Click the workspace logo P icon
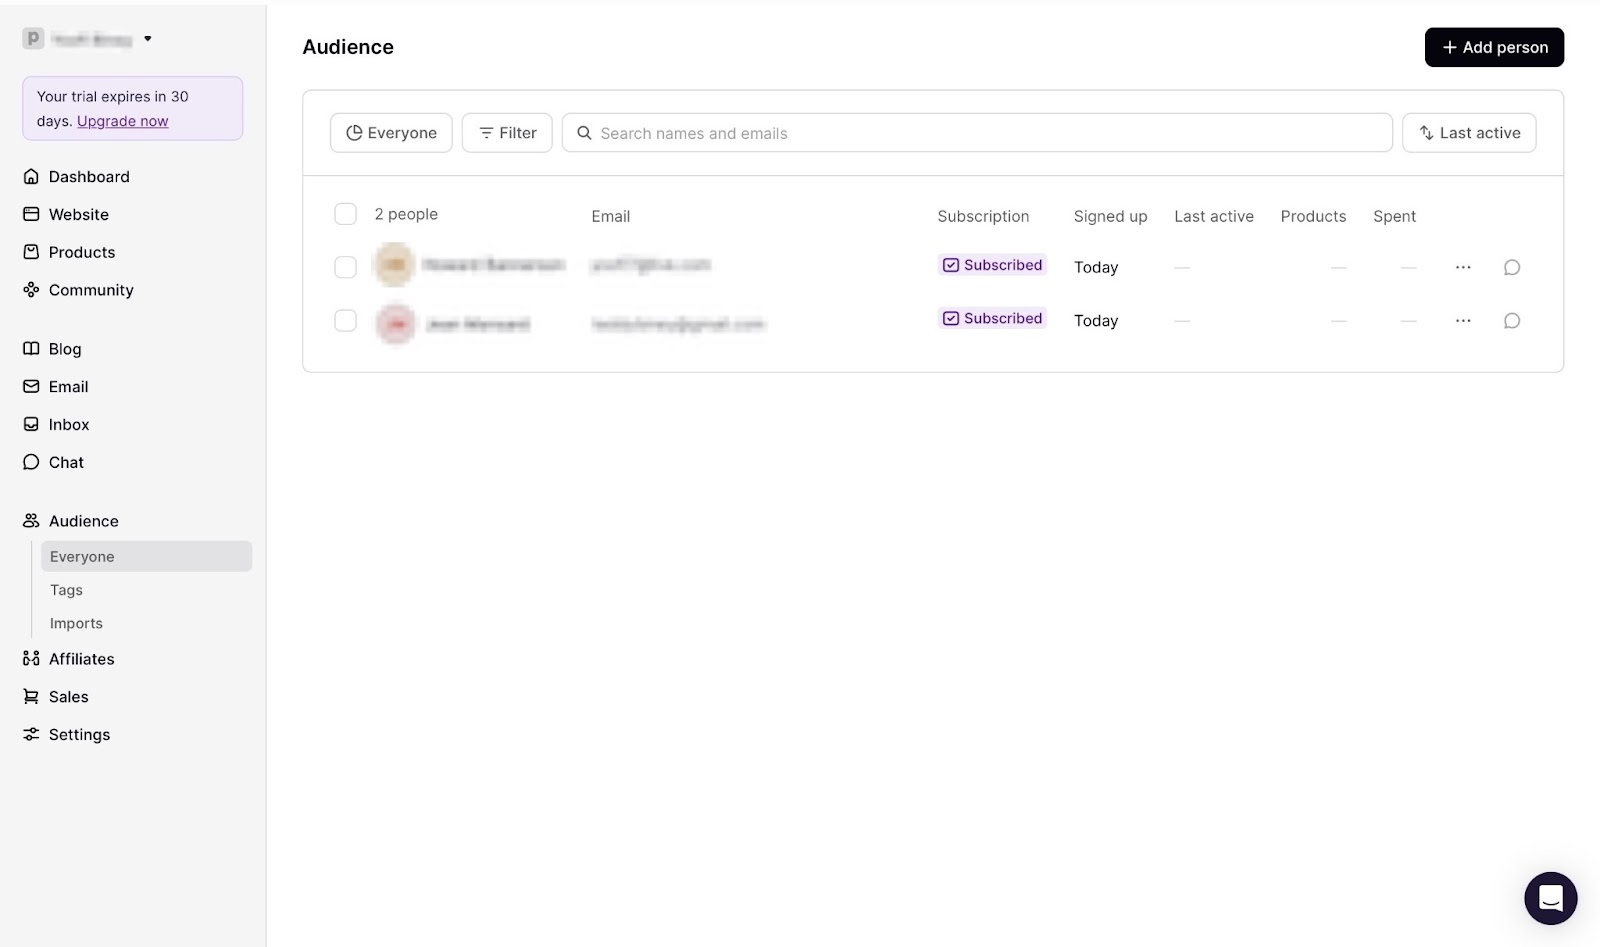This screenshot has width=1600, height=947. 33,39
